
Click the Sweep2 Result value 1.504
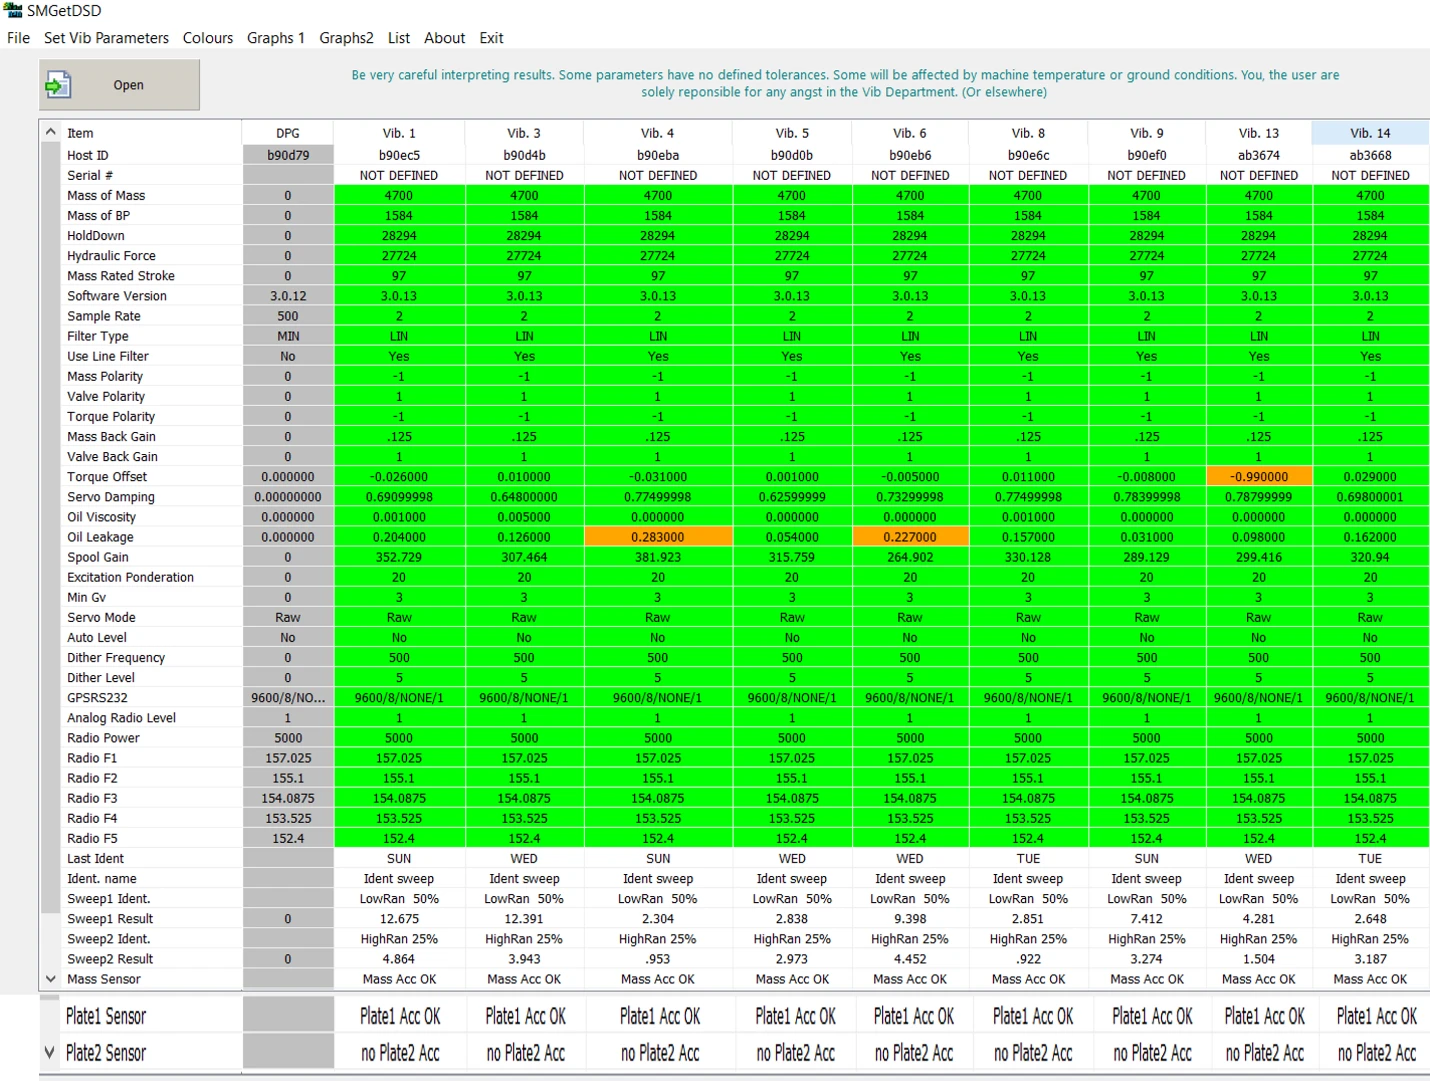(1259, 959)
